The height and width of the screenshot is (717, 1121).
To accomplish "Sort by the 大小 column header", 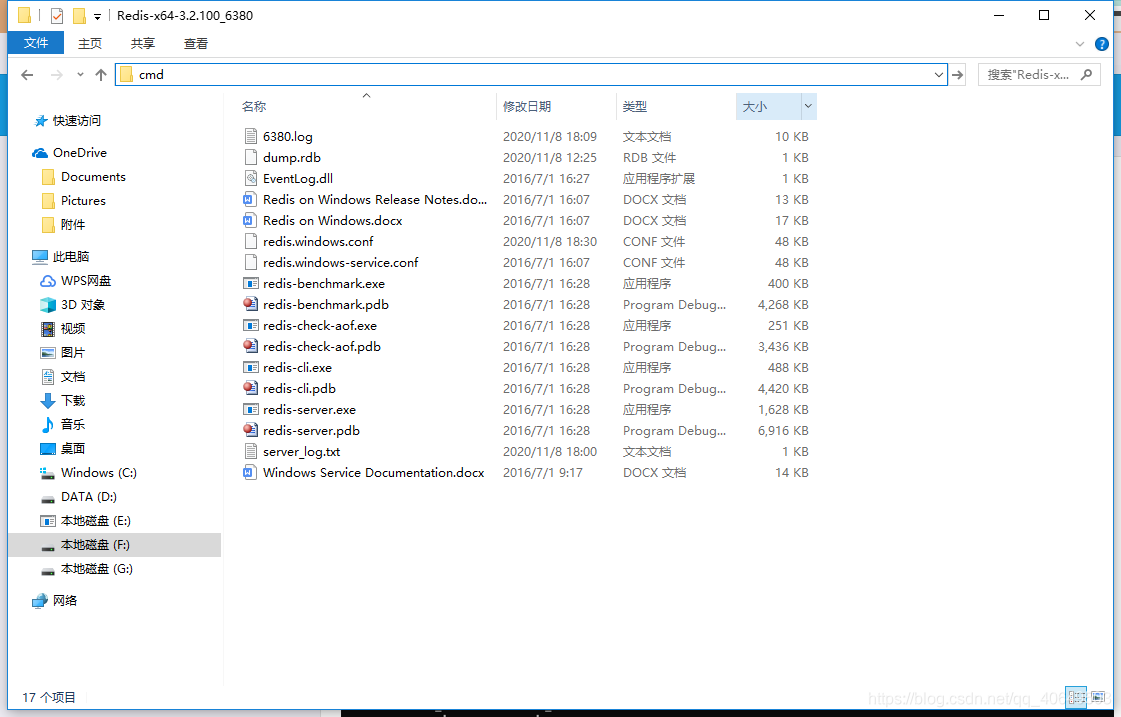I will [x=755, y=106].
